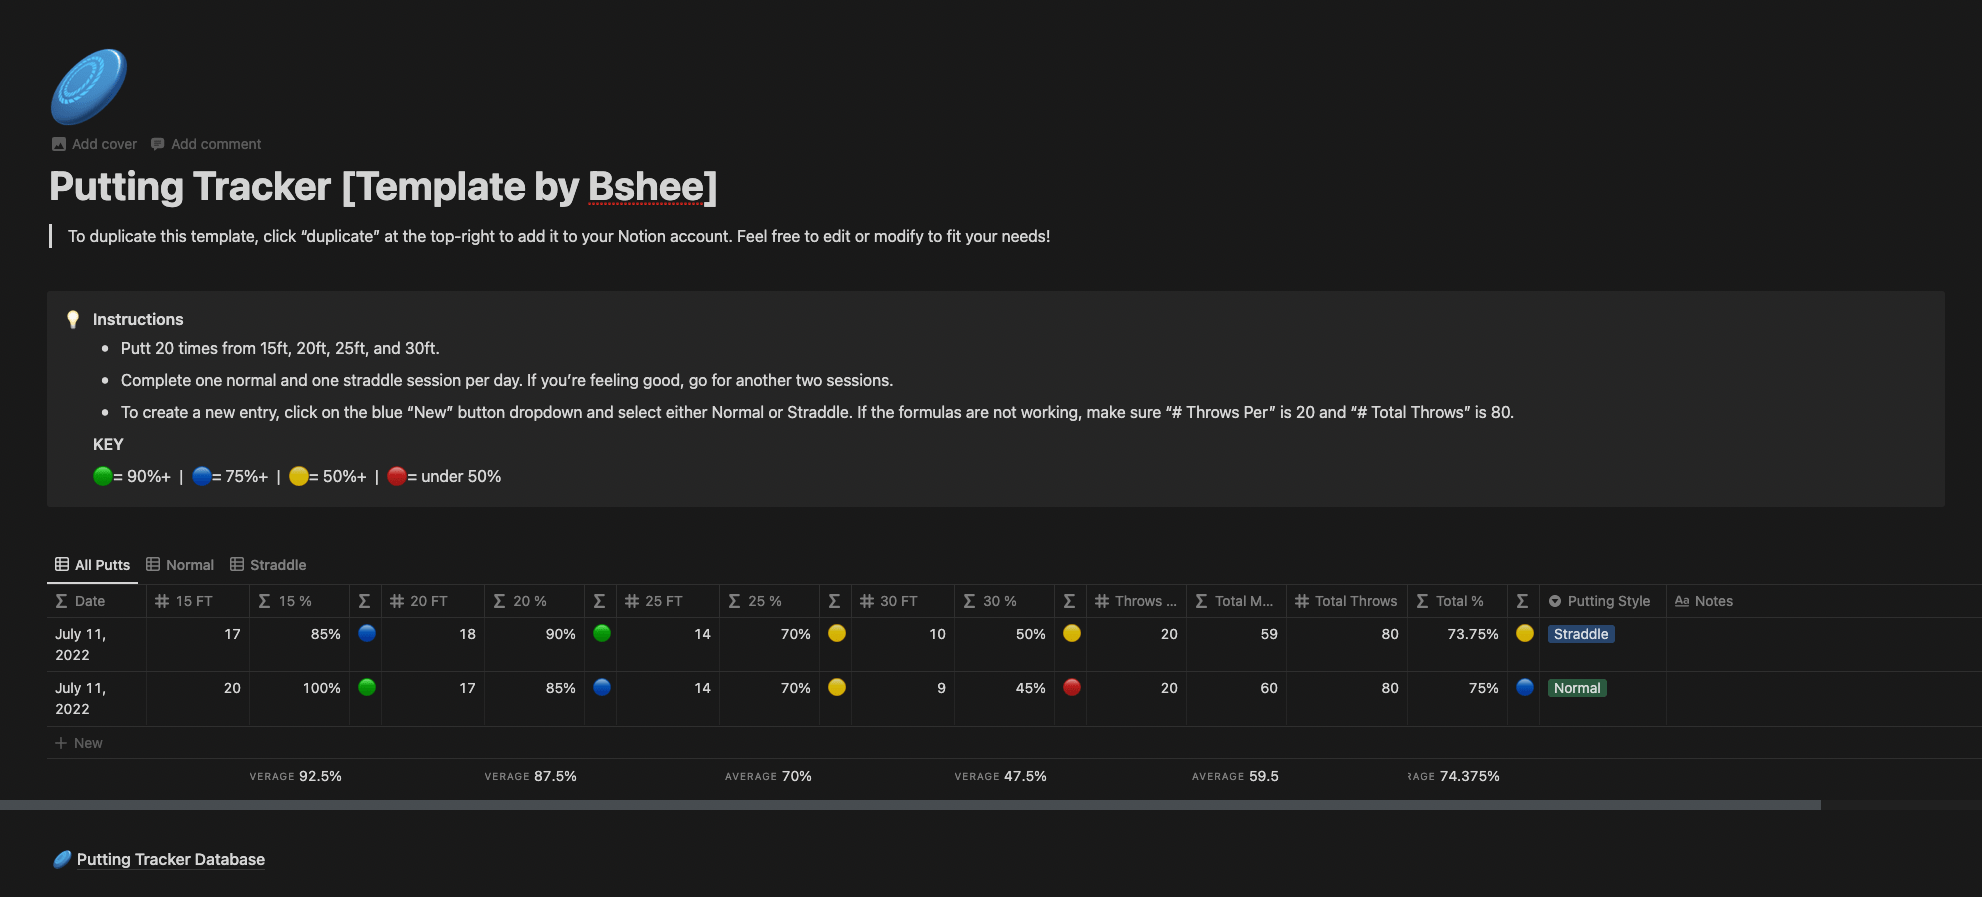
Task: Click the green circle after 100% in the Normal row
Action: (367, 687)
